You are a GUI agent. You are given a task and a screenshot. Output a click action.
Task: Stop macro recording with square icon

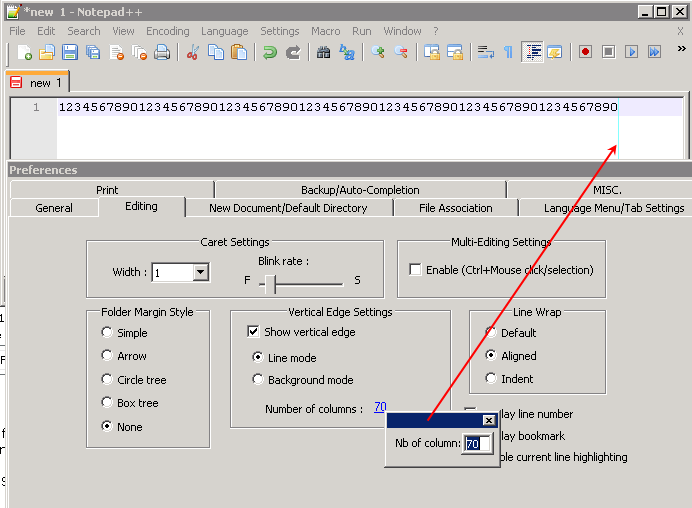609,52
